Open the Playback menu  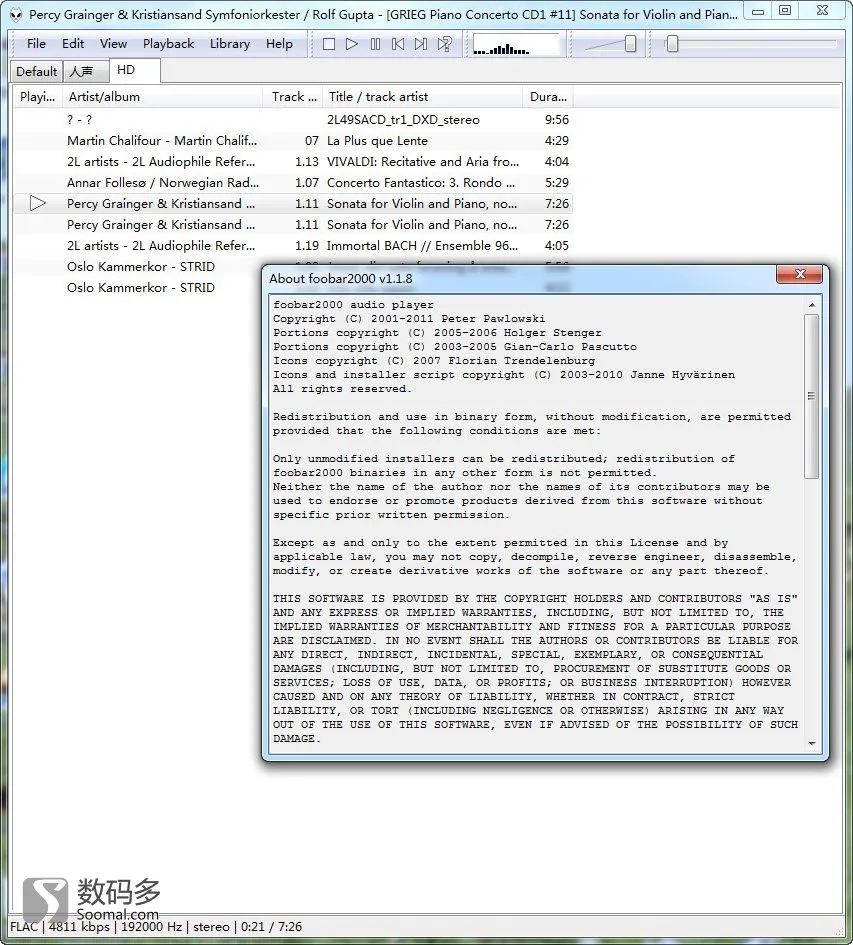(x=168, y=44)
